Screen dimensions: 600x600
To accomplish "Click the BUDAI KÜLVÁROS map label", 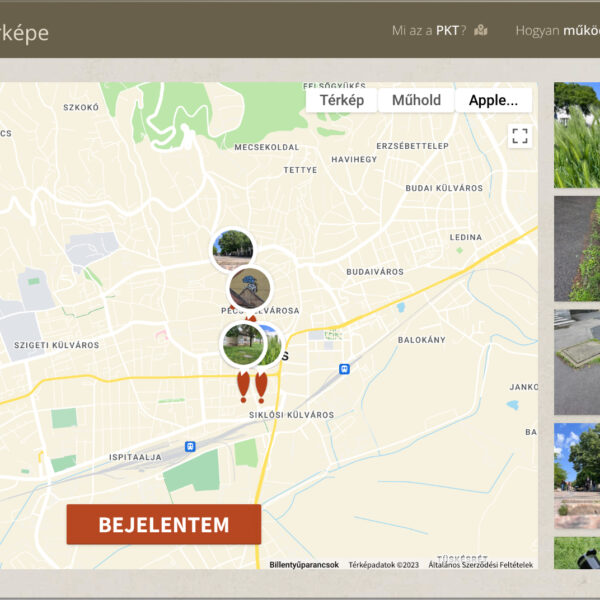I will coord(444,188).
